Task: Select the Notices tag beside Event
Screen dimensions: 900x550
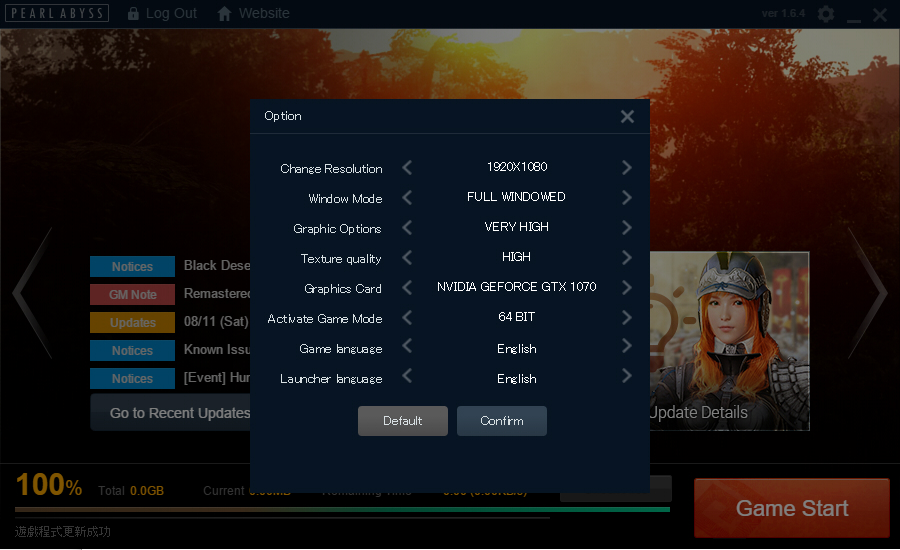Action: point(133,378)
